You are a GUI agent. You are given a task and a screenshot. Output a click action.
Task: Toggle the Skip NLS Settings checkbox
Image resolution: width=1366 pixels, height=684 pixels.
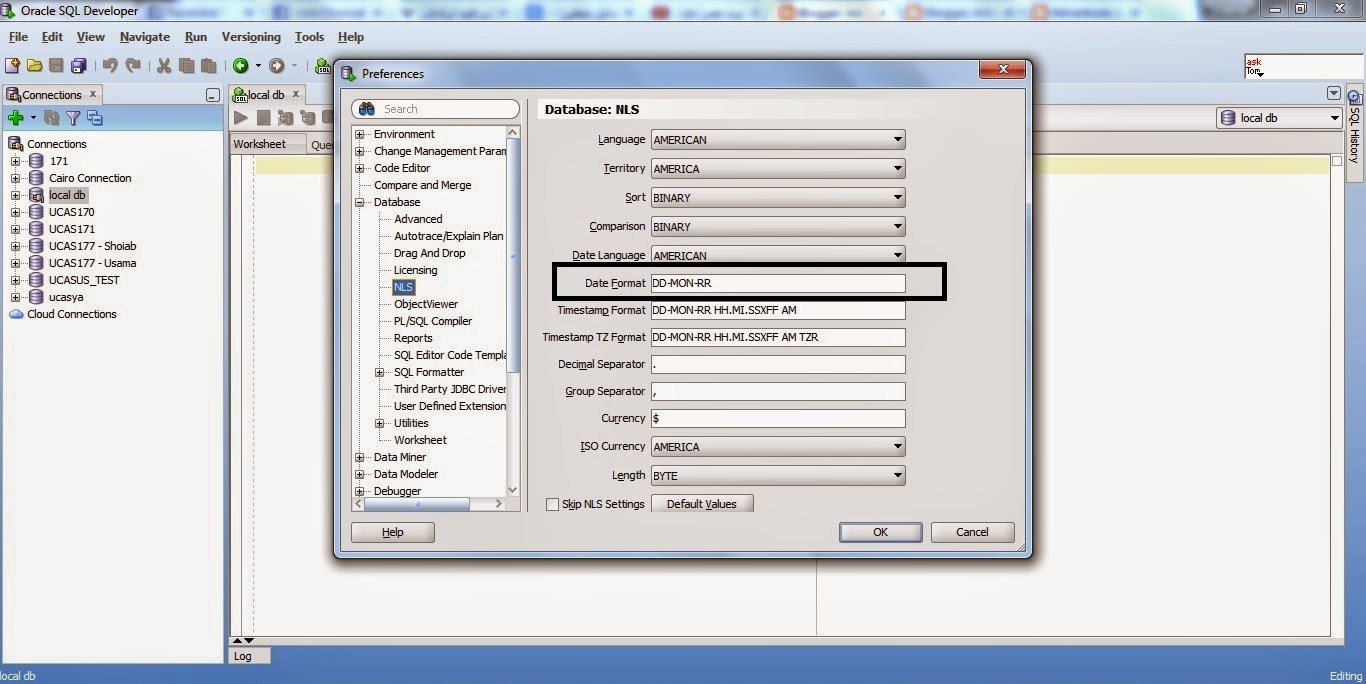pyautogui.click(x=551, y=504)
